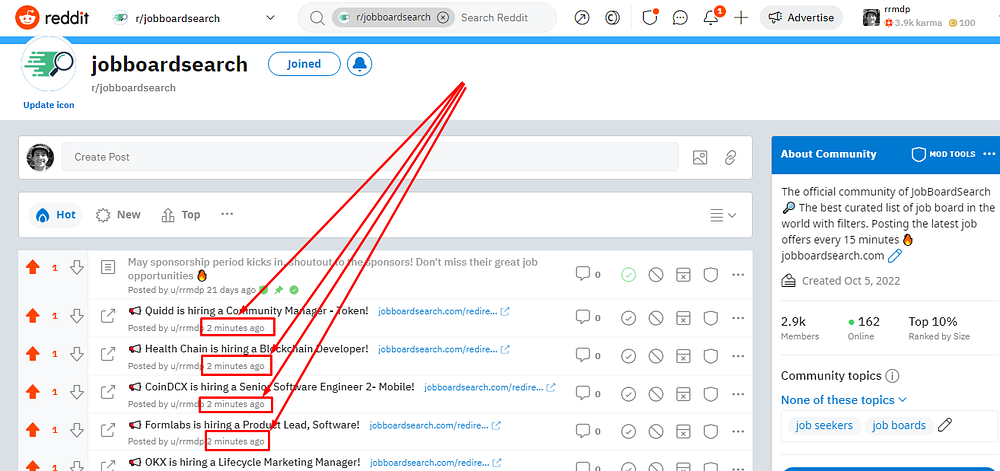Open the moderation shield icon in header
The width and height of the screenshot is (1000, 471).
[x=650, y=18]
